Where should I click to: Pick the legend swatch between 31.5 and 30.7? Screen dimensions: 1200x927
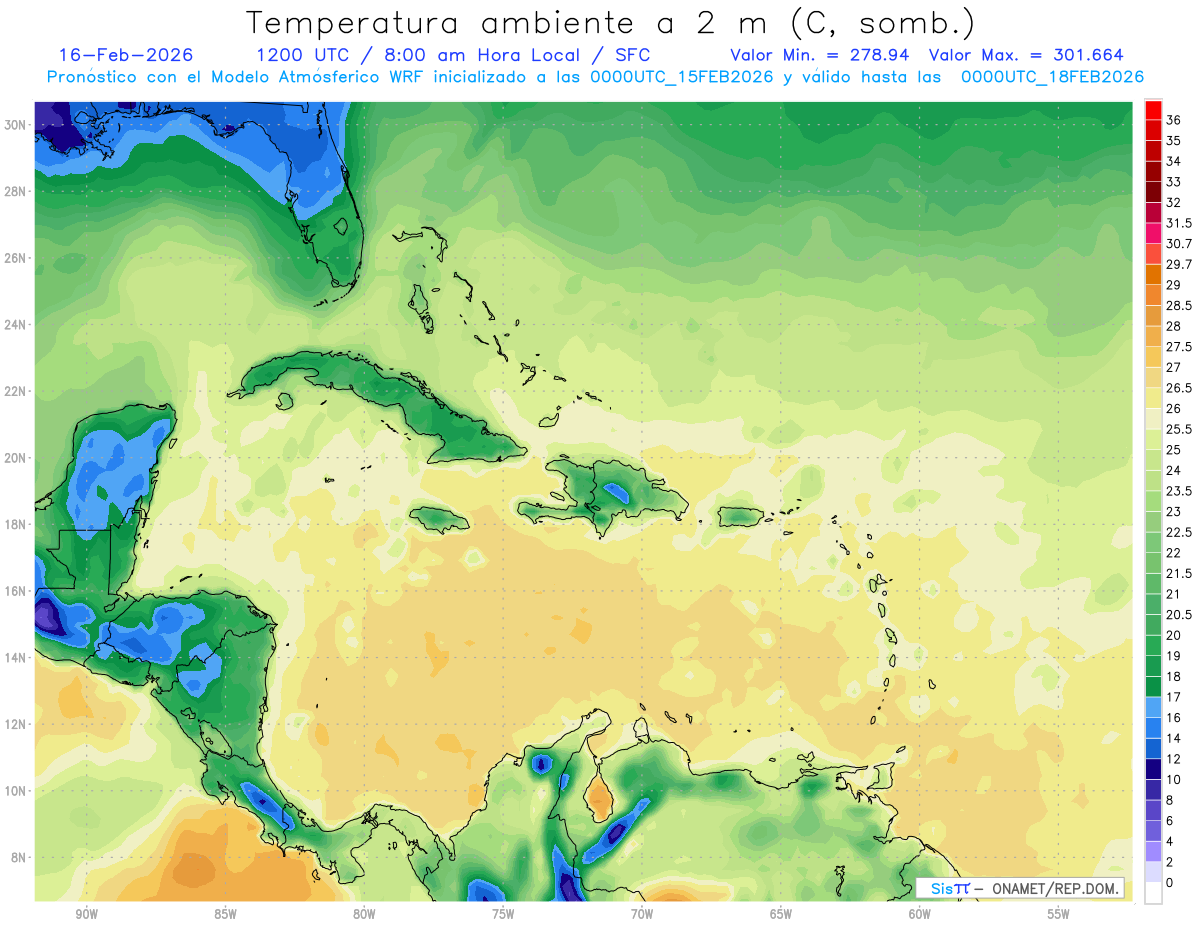(x=1153, y=233)
